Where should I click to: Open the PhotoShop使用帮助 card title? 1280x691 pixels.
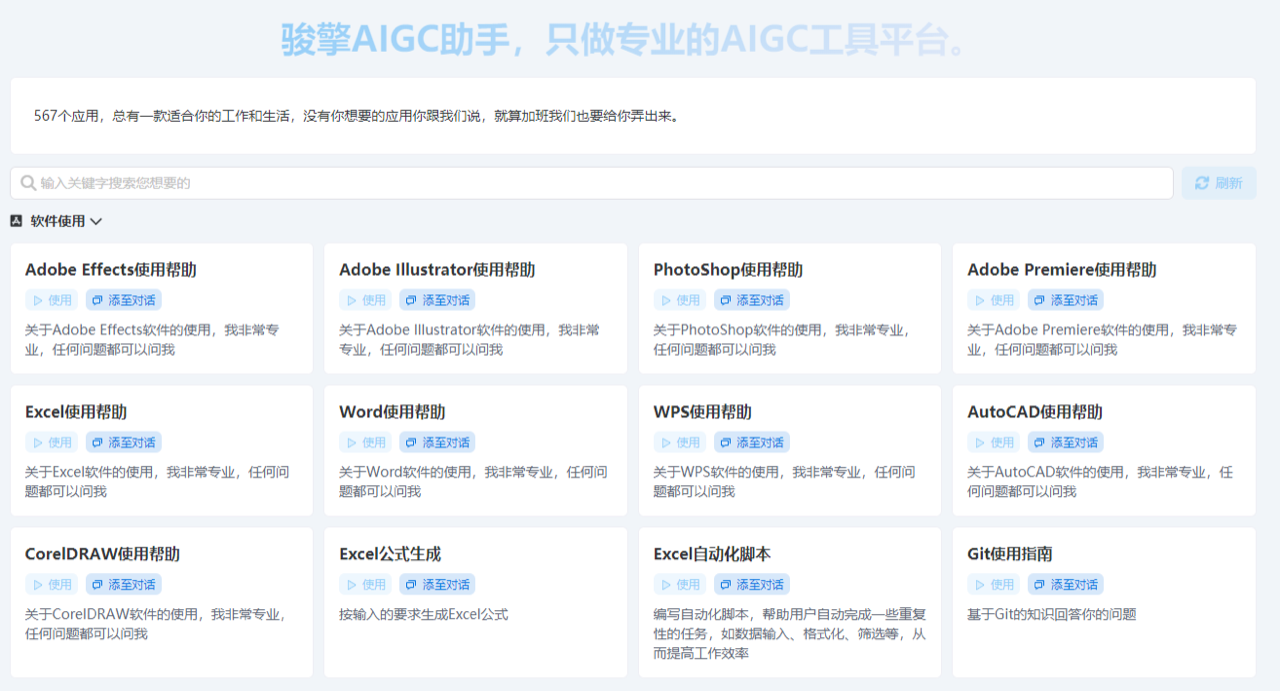(x=728, y=270)
